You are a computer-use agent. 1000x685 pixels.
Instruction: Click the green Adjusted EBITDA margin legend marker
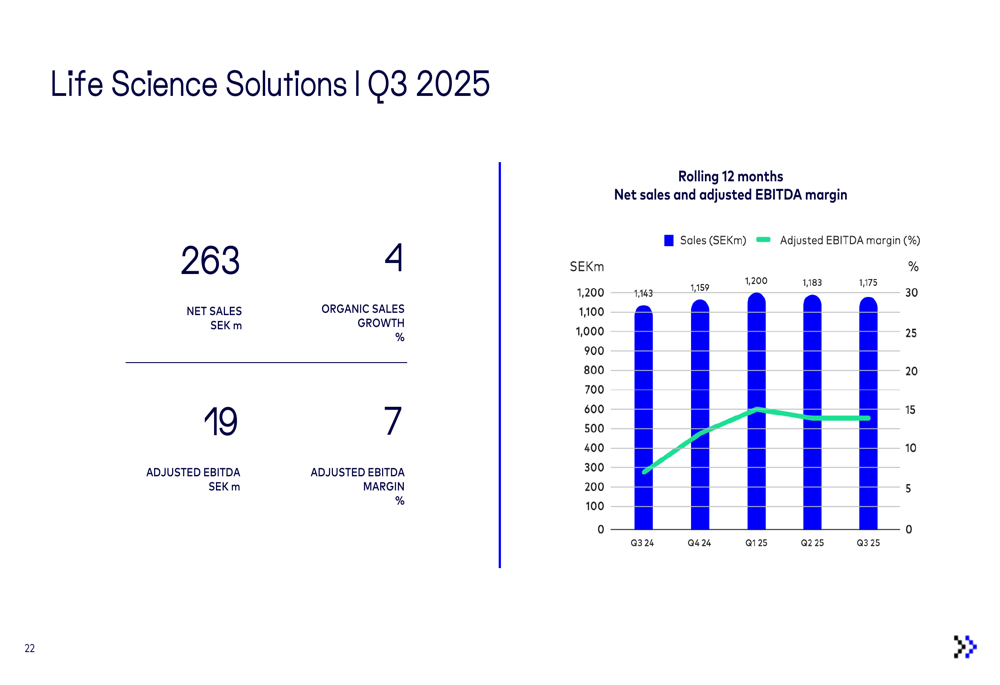coord(763,240)
